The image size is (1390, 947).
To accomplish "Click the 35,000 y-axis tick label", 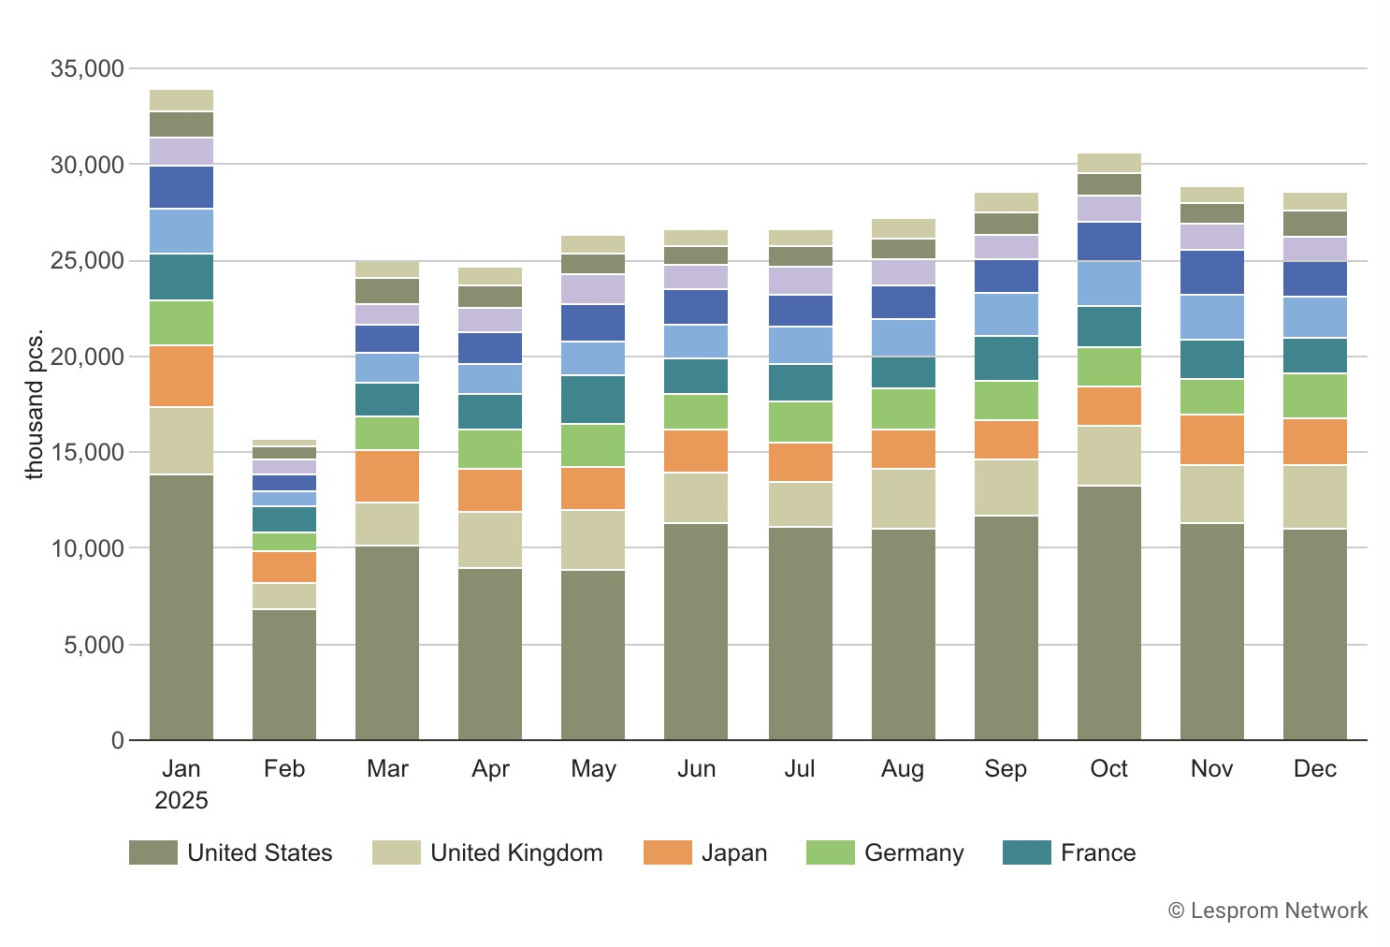I will pos(87,69).
